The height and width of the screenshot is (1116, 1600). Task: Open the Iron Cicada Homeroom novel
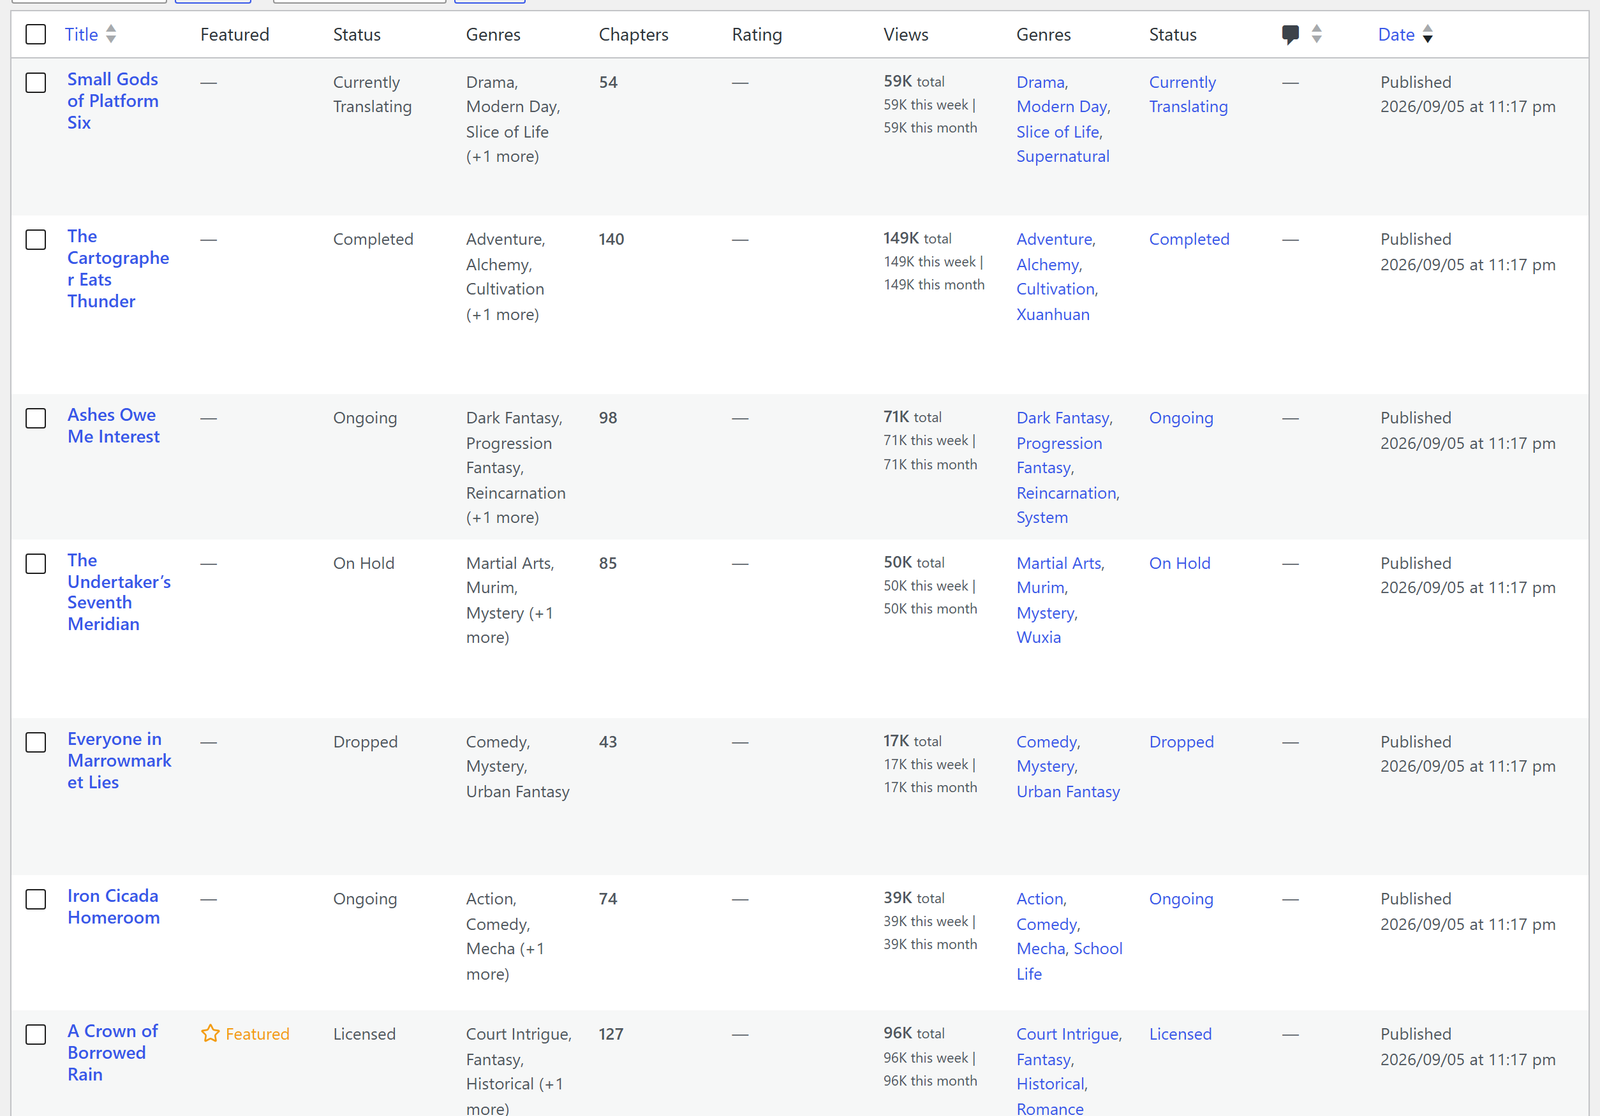[x=113, y=907]
